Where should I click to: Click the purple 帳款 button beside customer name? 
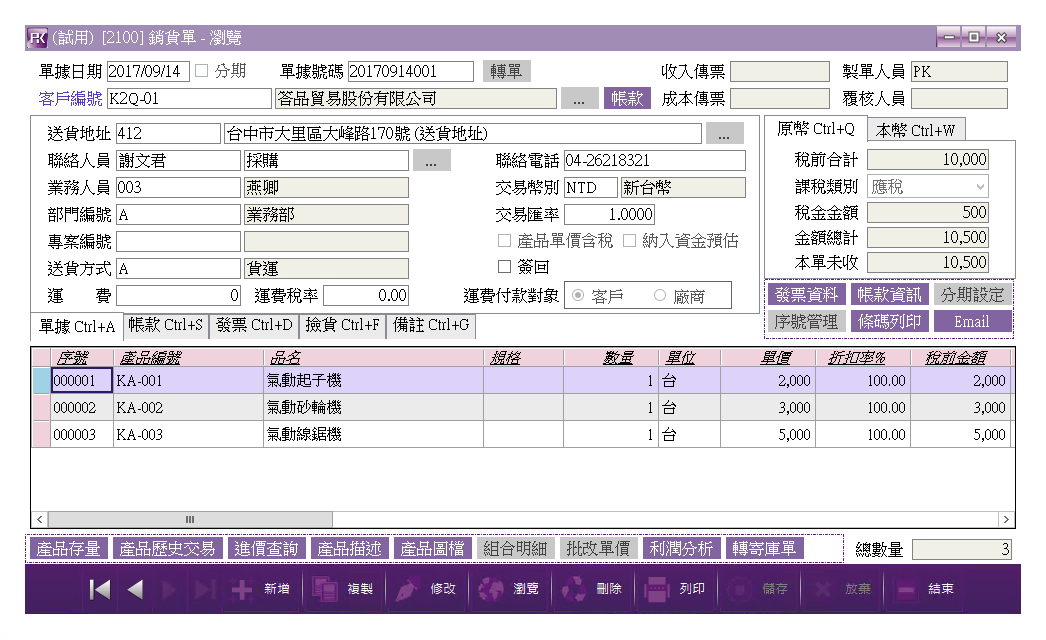tap(627, 99)
